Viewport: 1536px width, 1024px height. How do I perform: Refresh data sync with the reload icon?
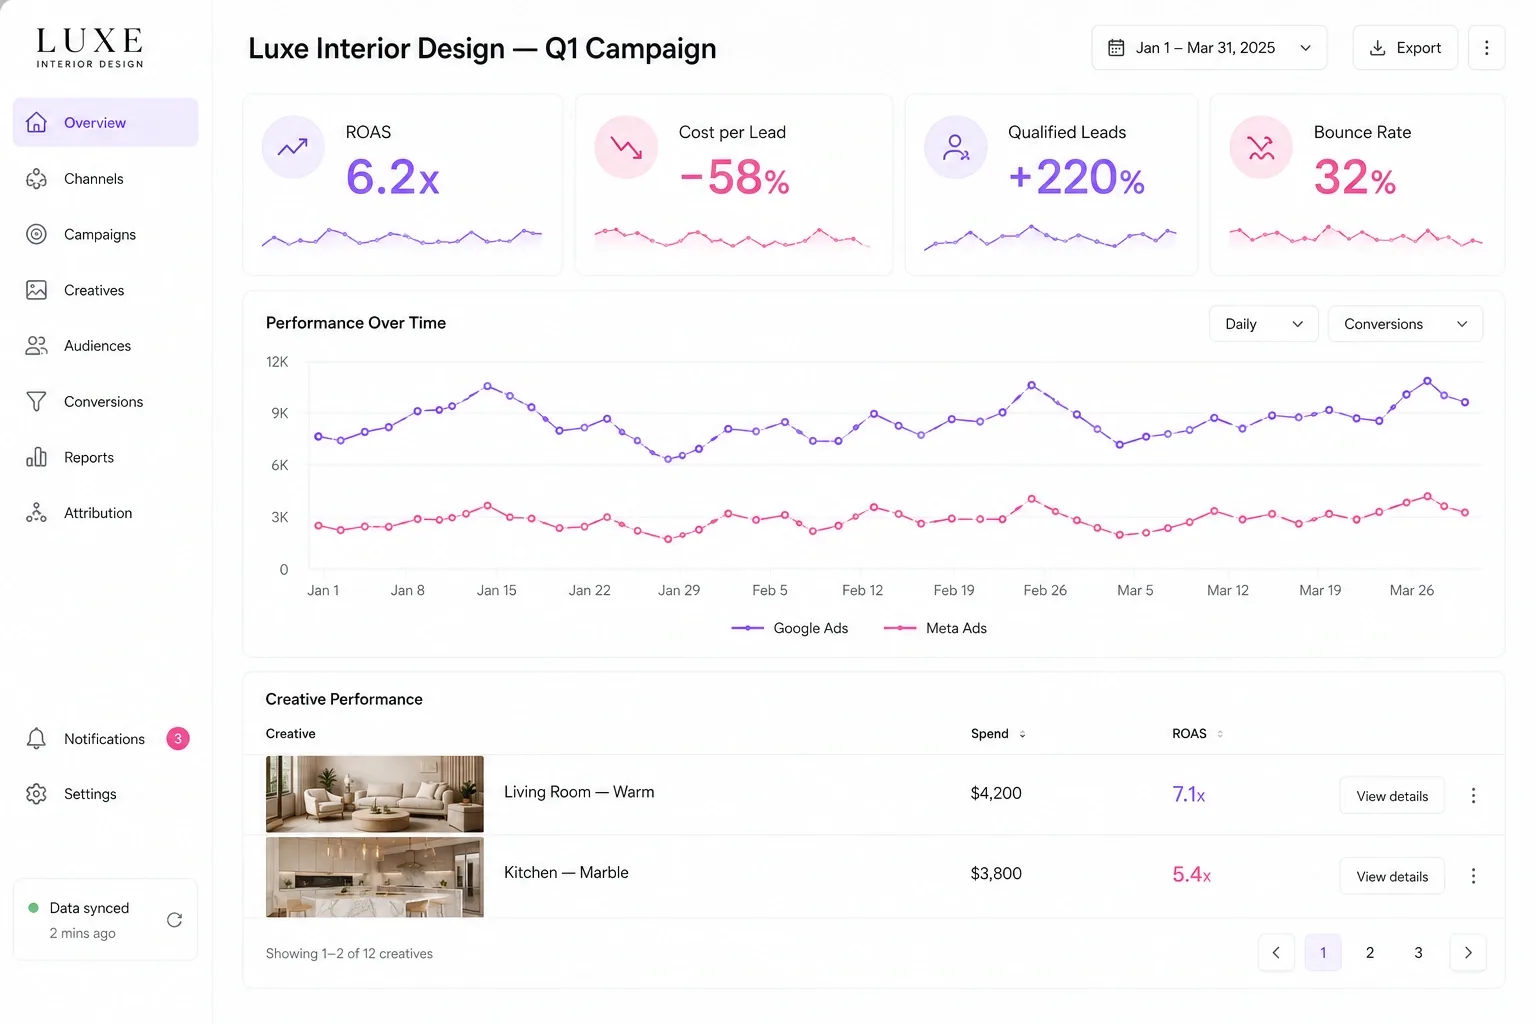coord(174,920)
